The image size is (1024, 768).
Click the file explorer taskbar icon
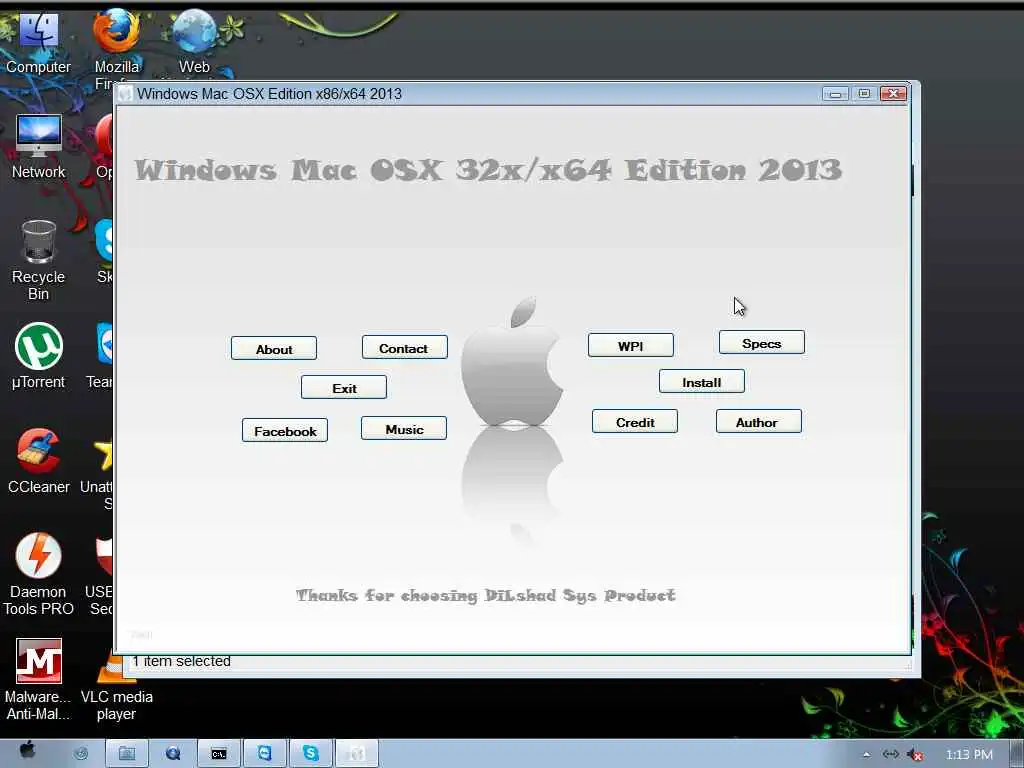[x=127, y=754]
